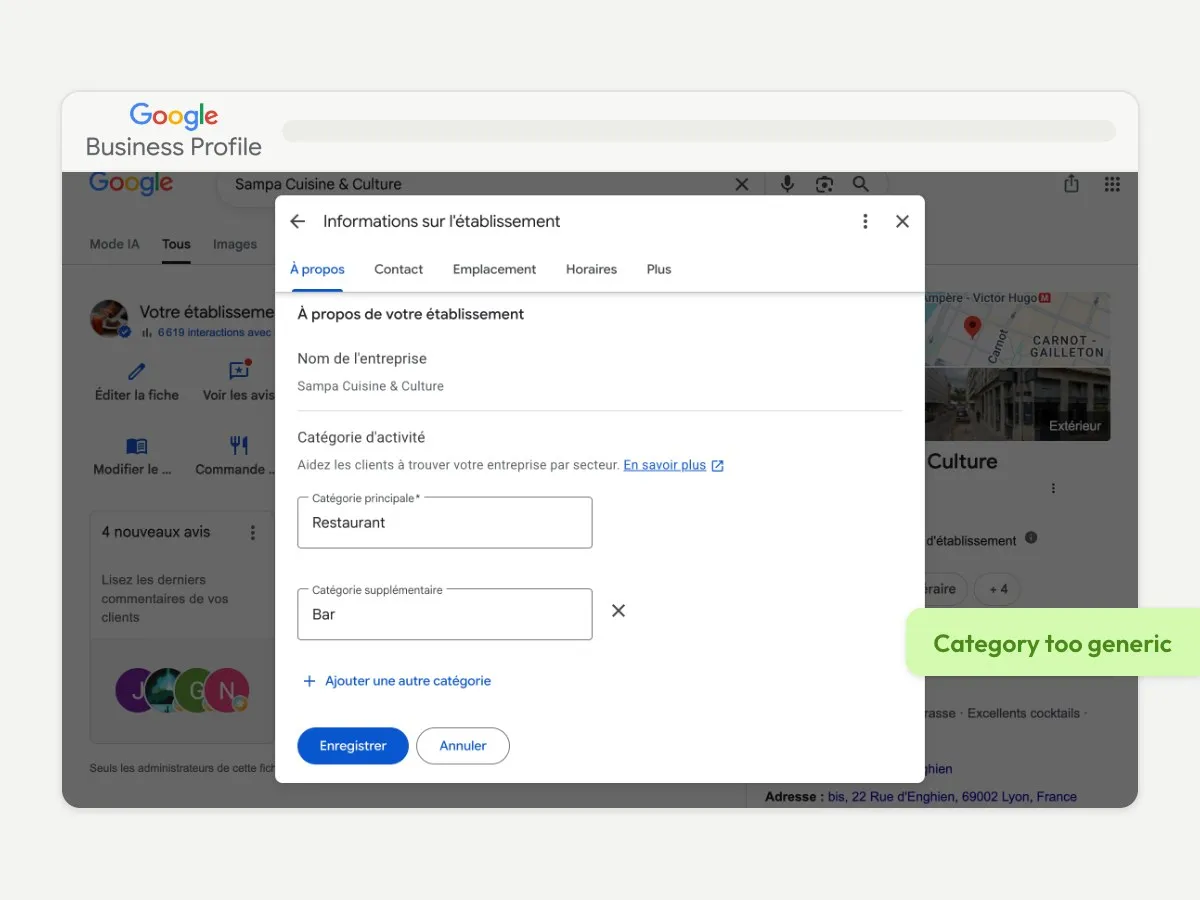Click the pink N reviewer avatar
The height and width of the screenshot is (900, 1200).
[227, 690]
